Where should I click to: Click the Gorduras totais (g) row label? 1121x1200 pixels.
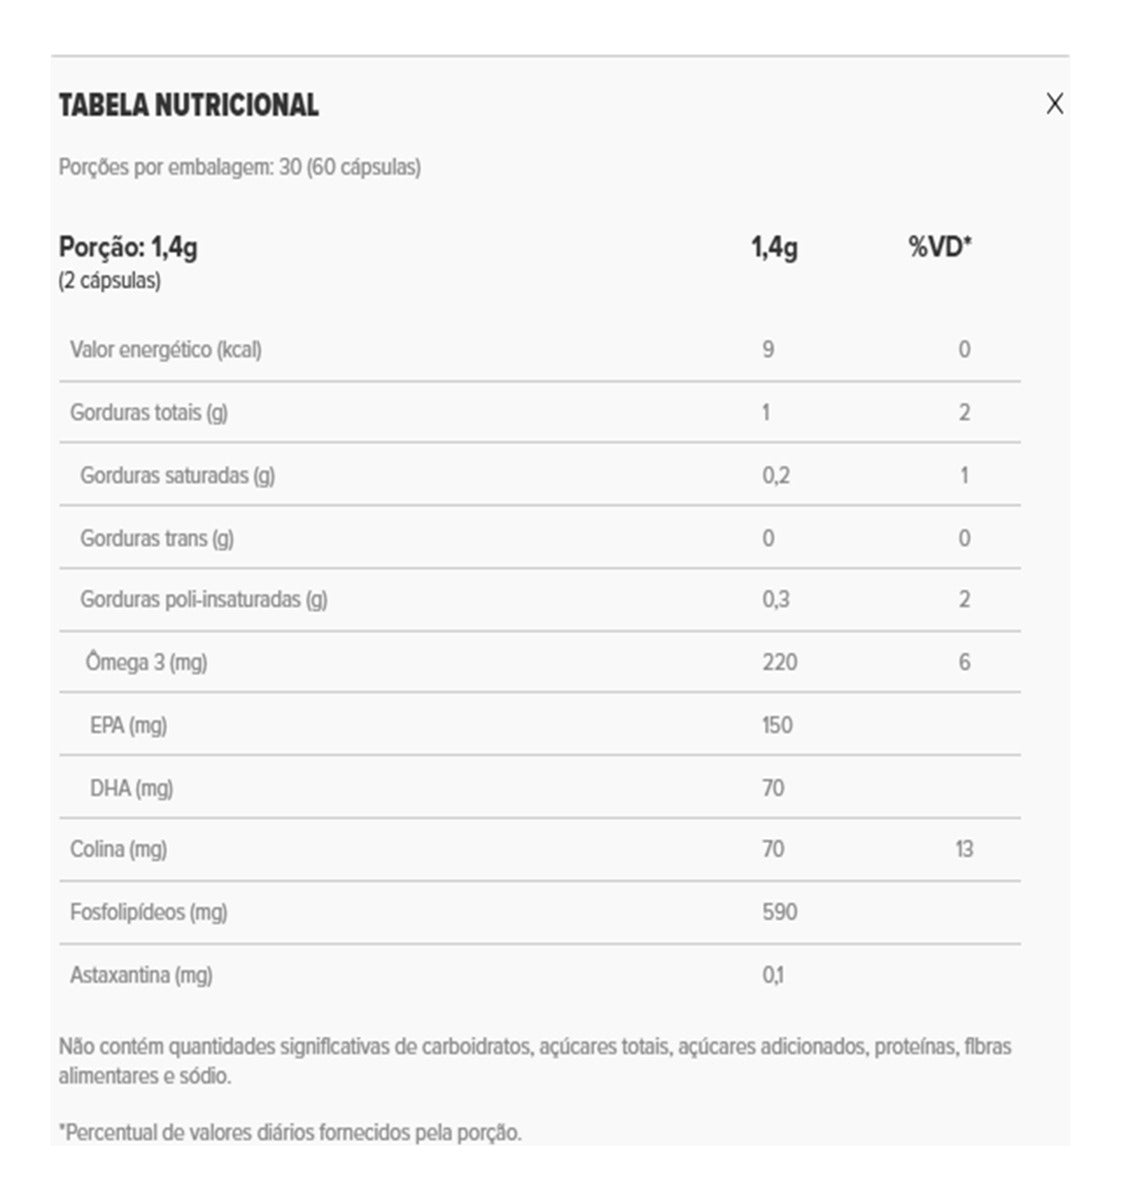point(149,413)
